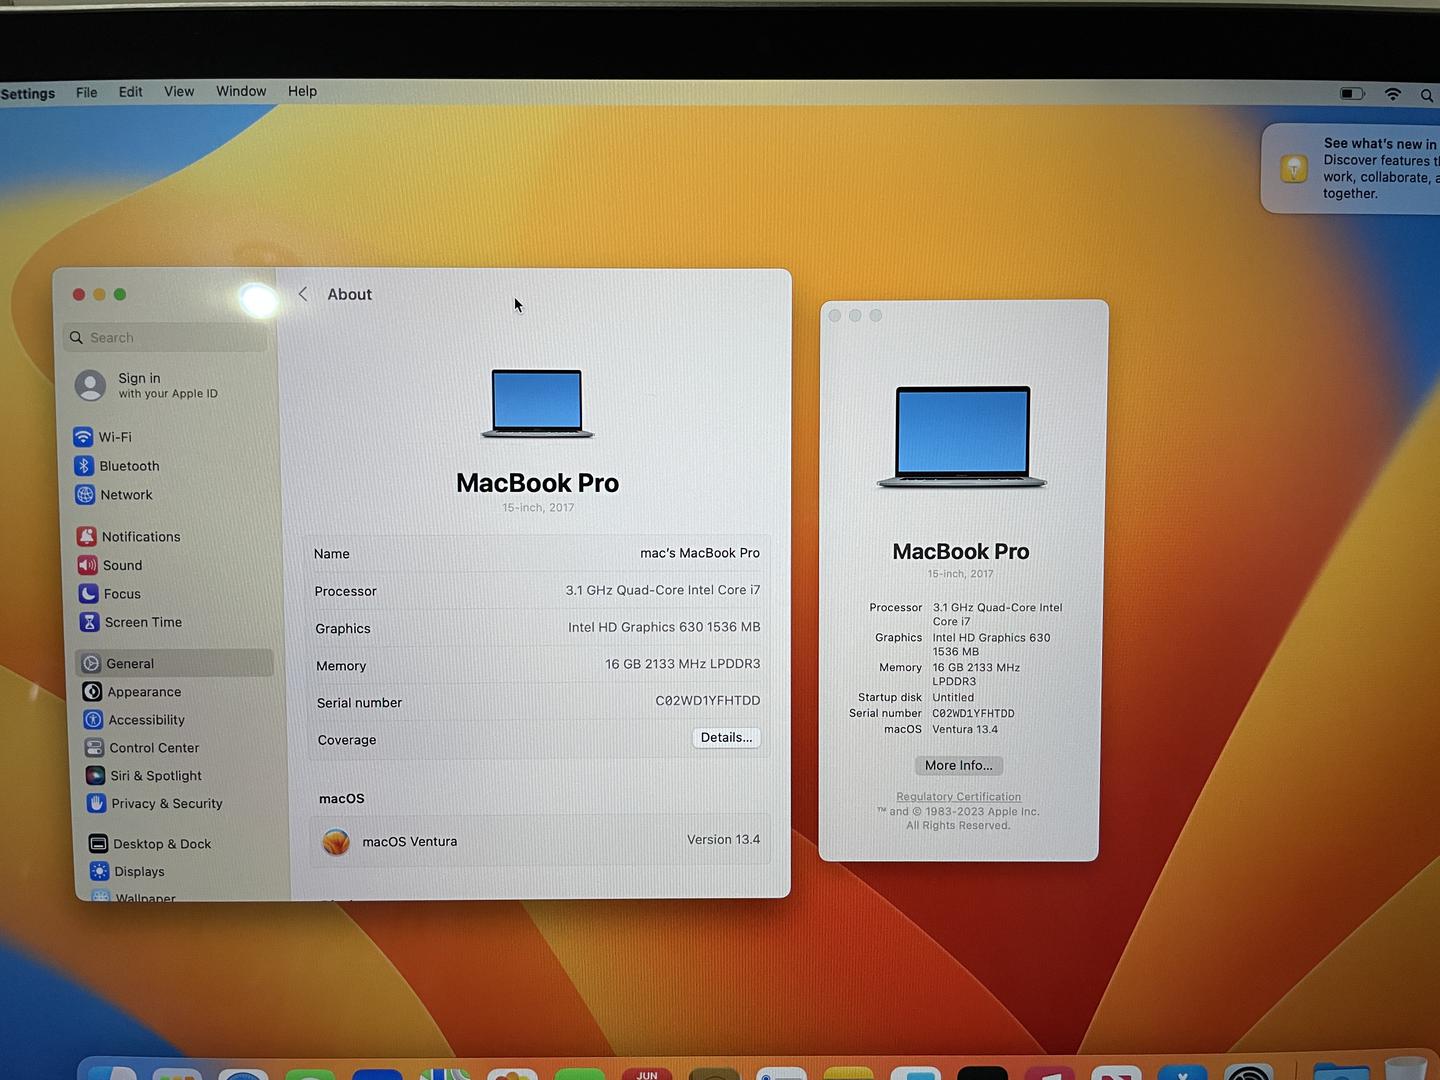Open Privacy & Security settings

point(167,803)
